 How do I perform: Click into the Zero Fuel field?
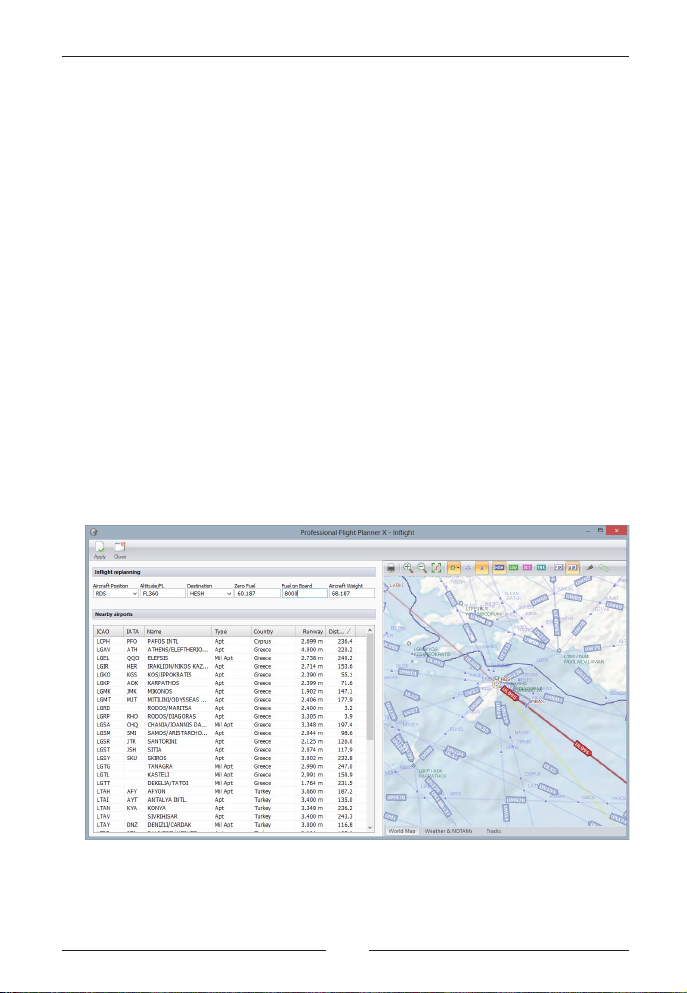click(x=256, y=594)
